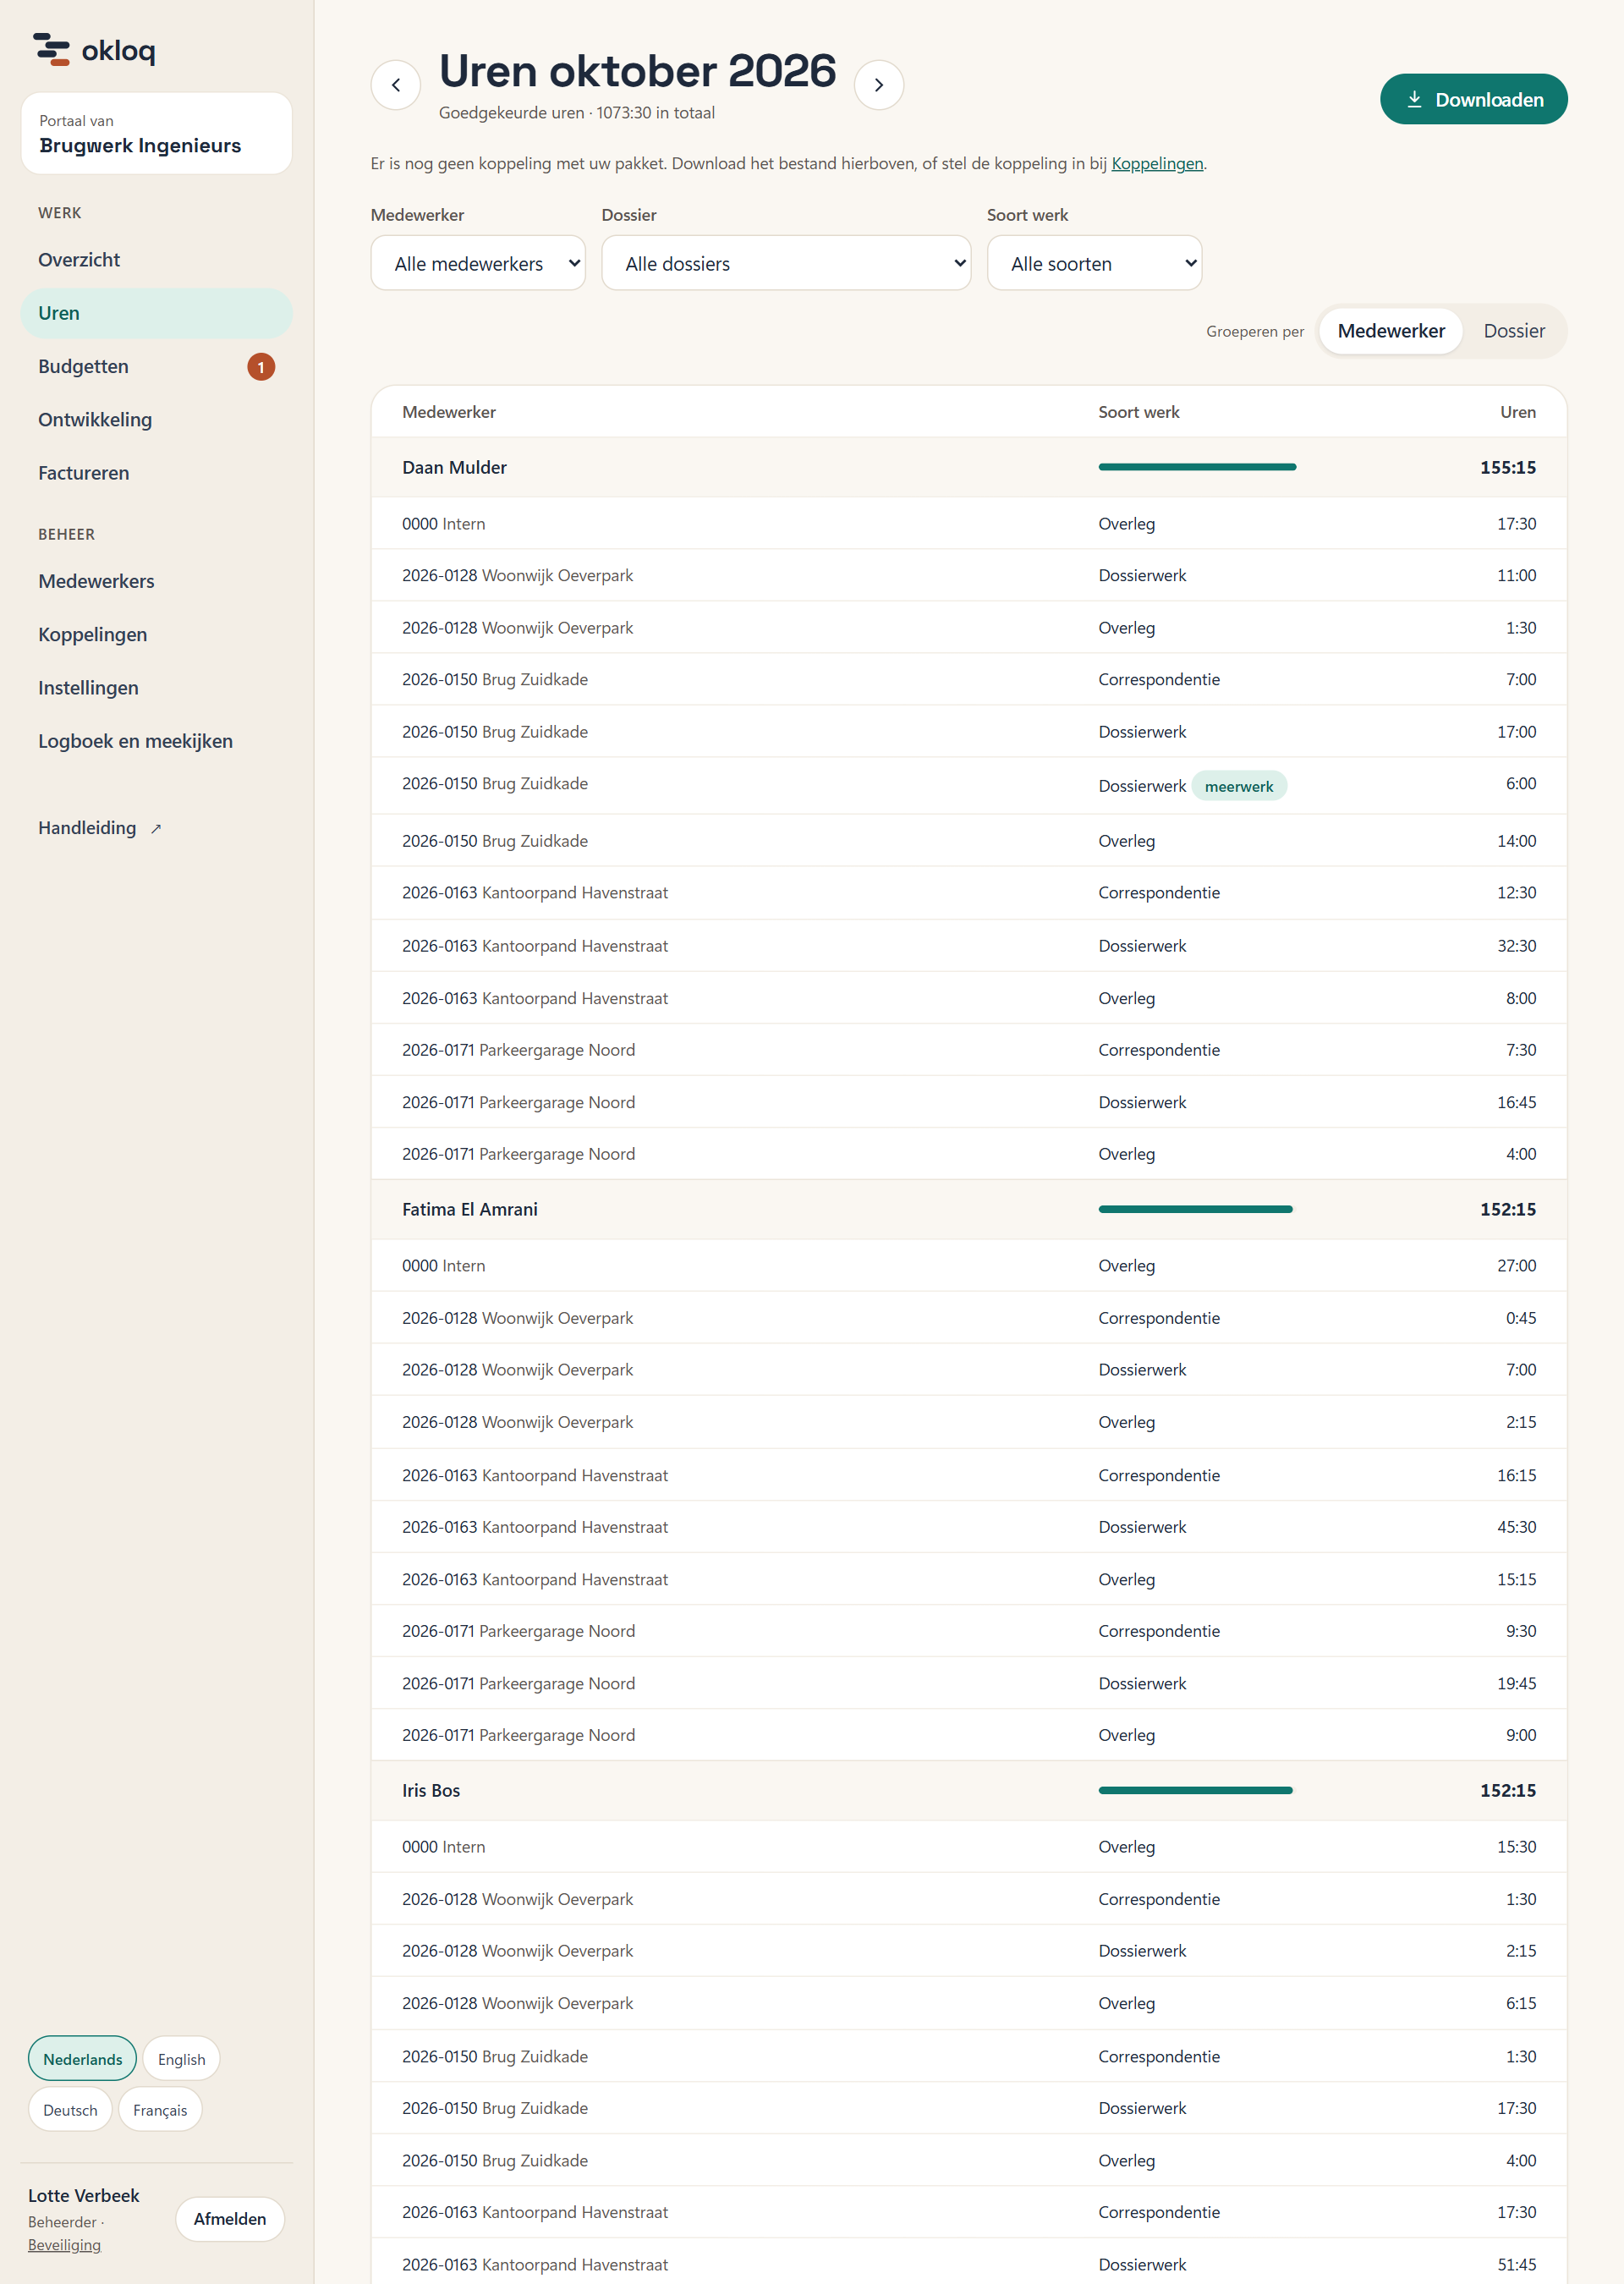Click the Handleiding external link arrow
1624x2284 pixels.
pyautogui.click(x=156, y=829)
